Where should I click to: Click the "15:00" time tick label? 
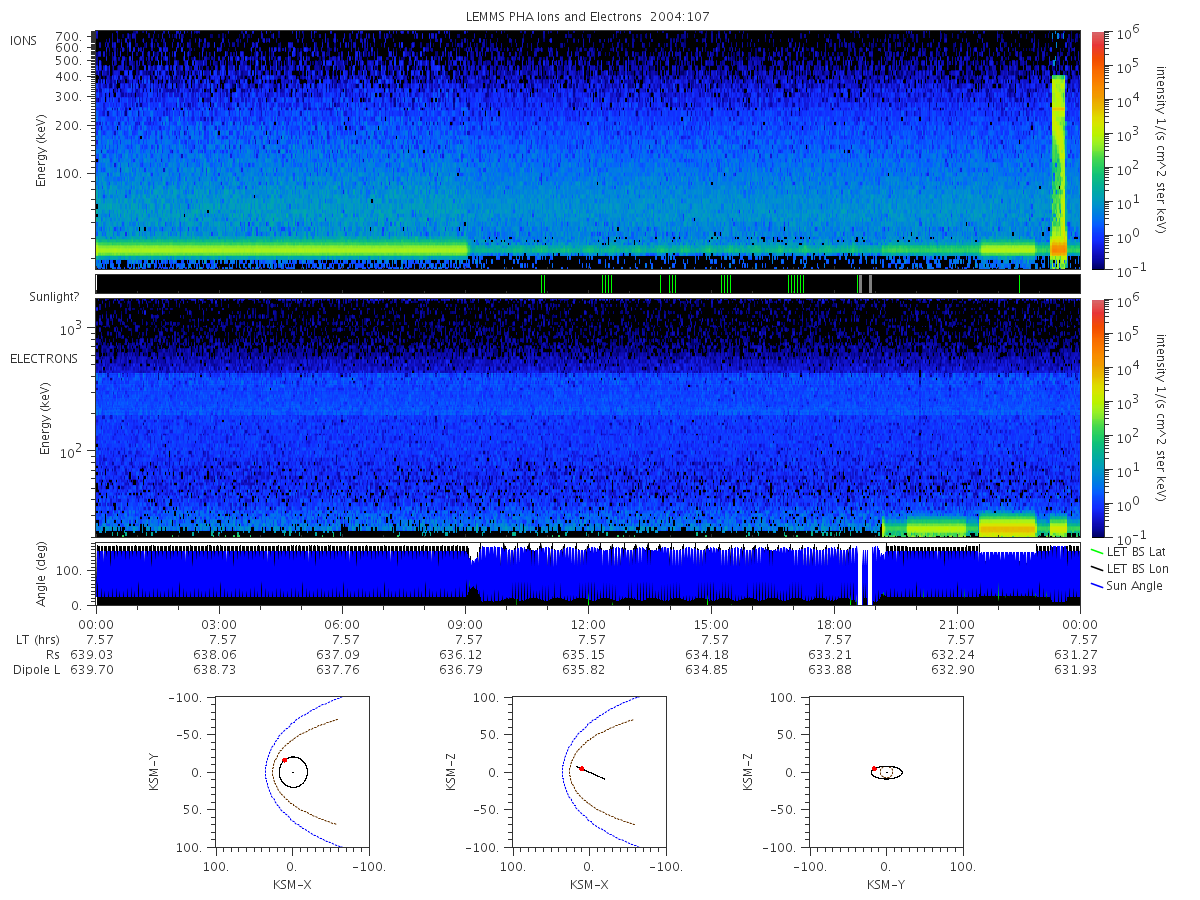[x=711, y=624]
